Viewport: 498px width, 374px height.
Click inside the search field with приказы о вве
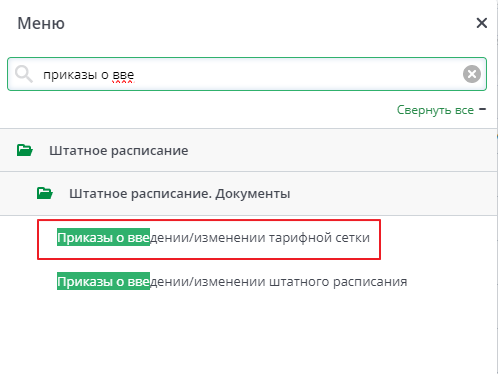(x=247, y=74)
